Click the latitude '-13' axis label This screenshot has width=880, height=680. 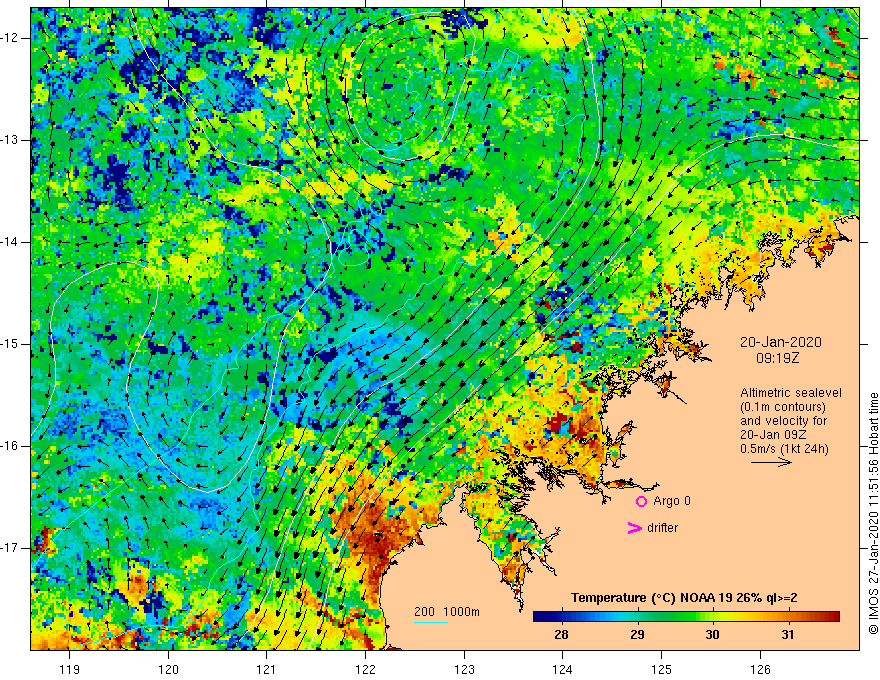pos(11,140)
